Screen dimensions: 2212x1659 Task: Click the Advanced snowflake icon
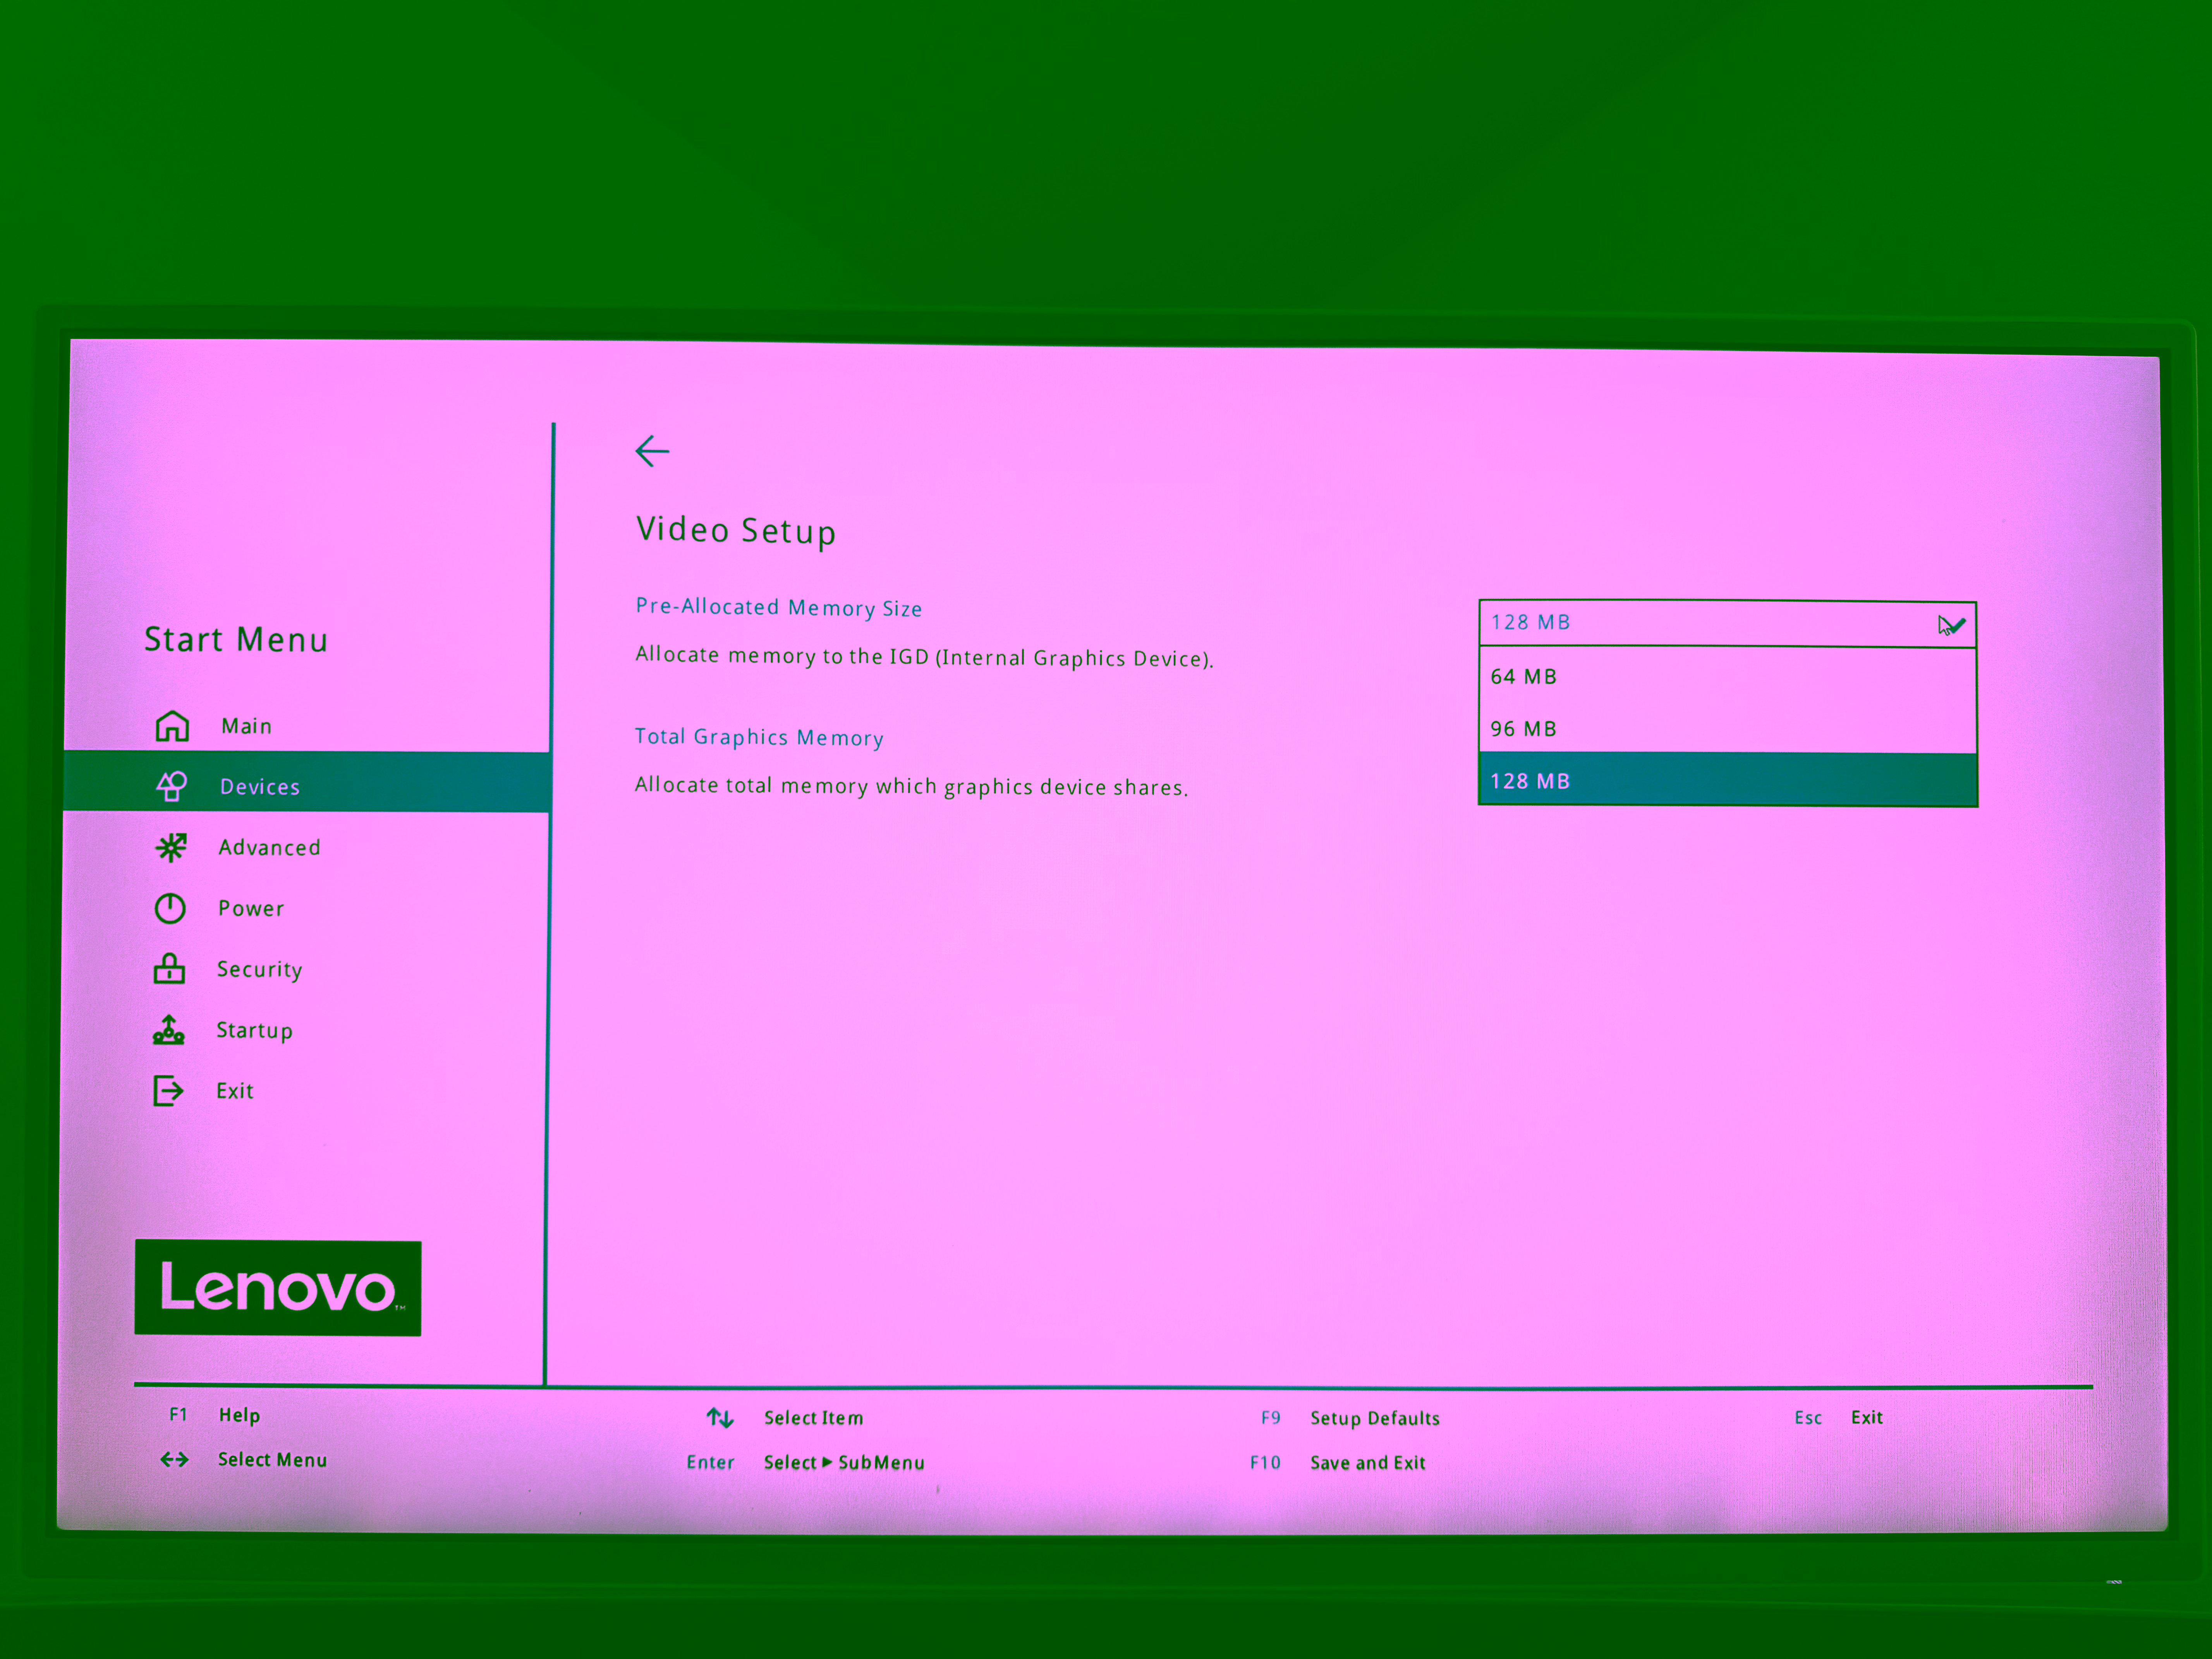coord(171,848)
